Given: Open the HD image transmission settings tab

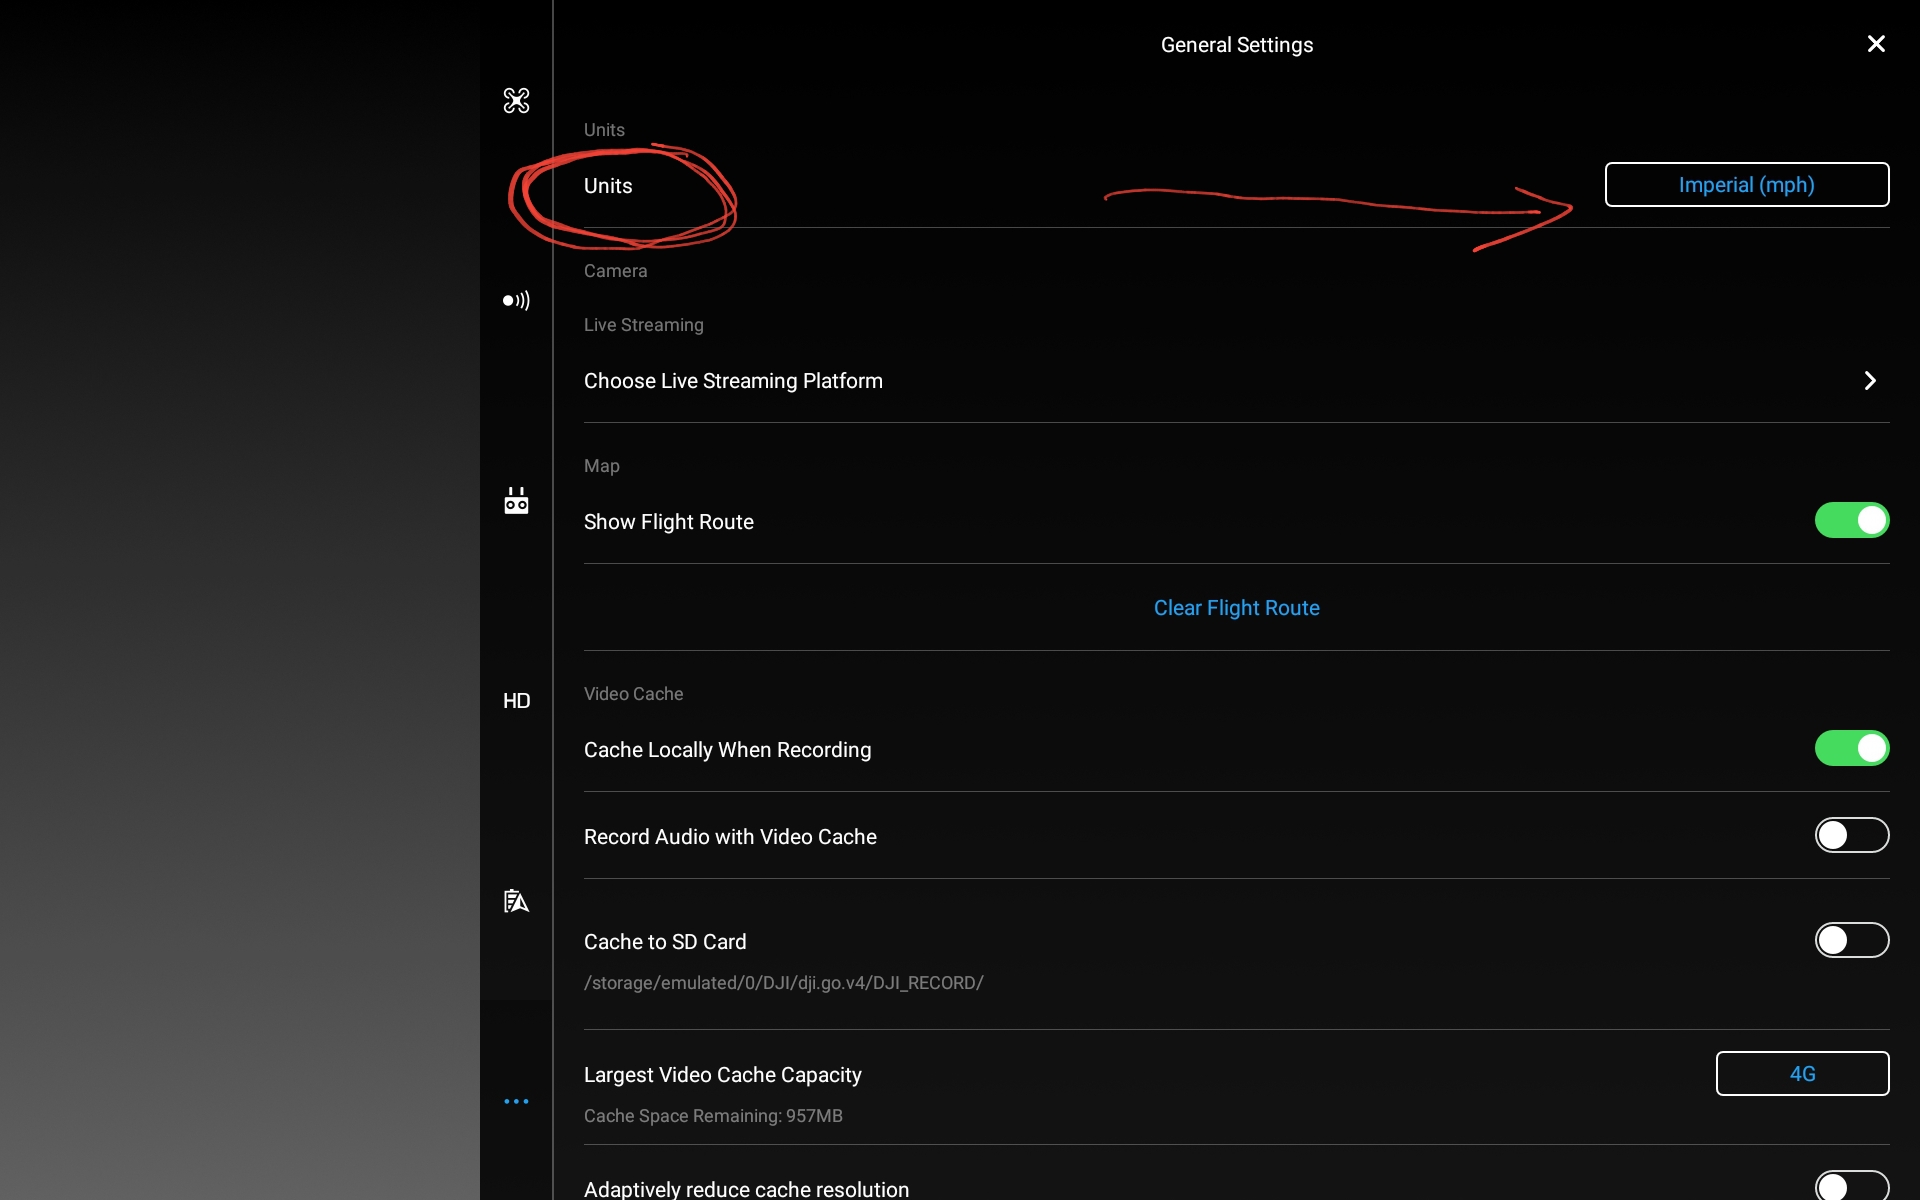Looking at the screenshot, I should [x=516, y=700].
